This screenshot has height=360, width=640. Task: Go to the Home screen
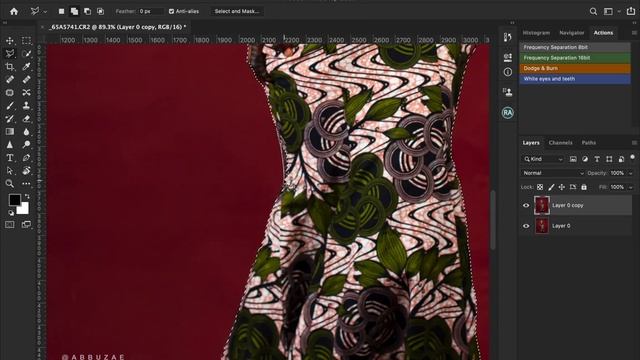pos(14,11)
